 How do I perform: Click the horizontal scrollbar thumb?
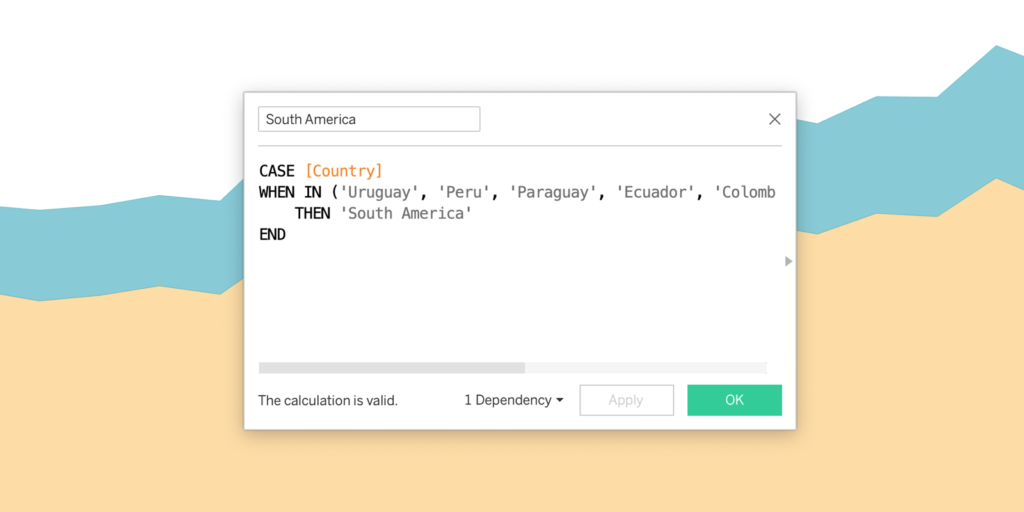click(x=392, y=368)
